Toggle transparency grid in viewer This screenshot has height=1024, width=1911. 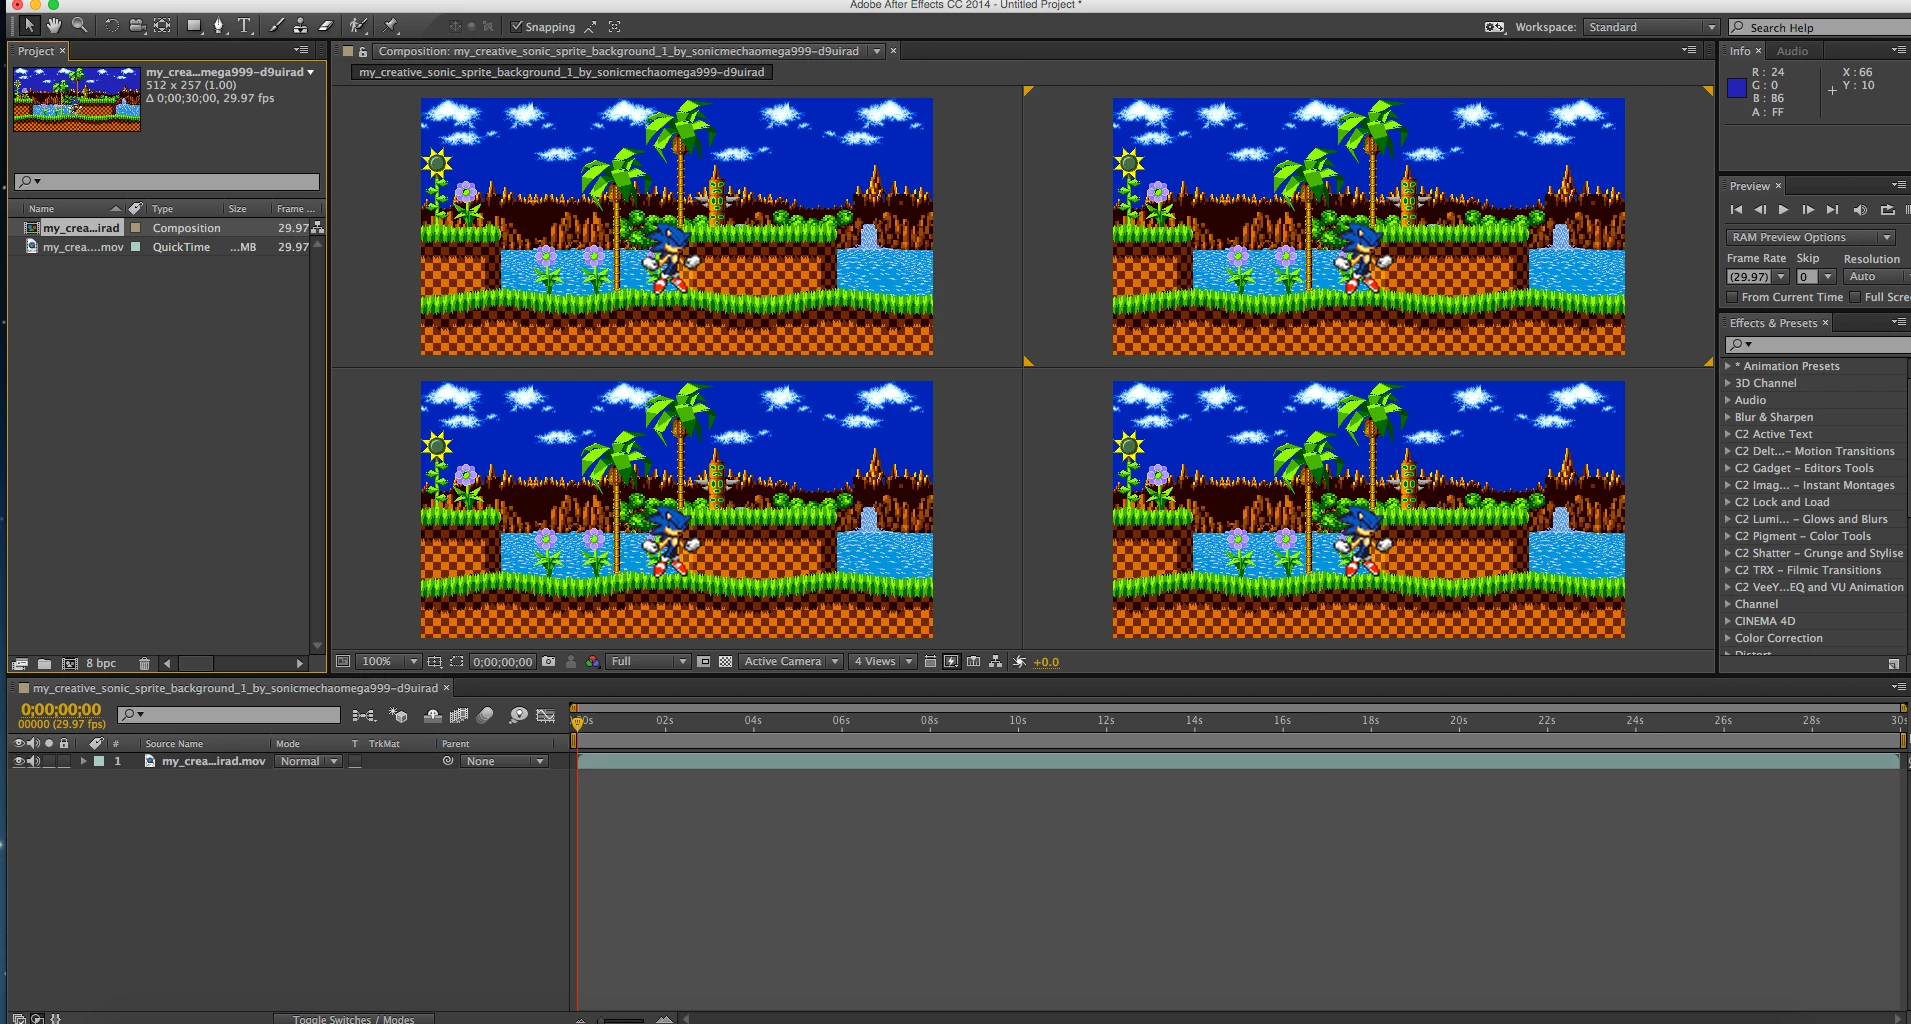click(725, 662)
